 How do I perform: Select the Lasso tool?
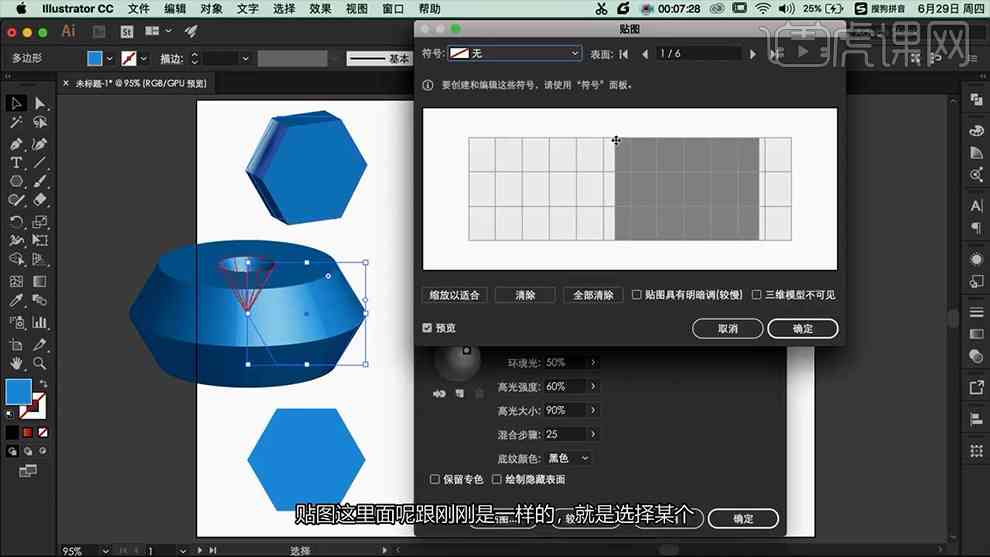click(x=40, y=123)
